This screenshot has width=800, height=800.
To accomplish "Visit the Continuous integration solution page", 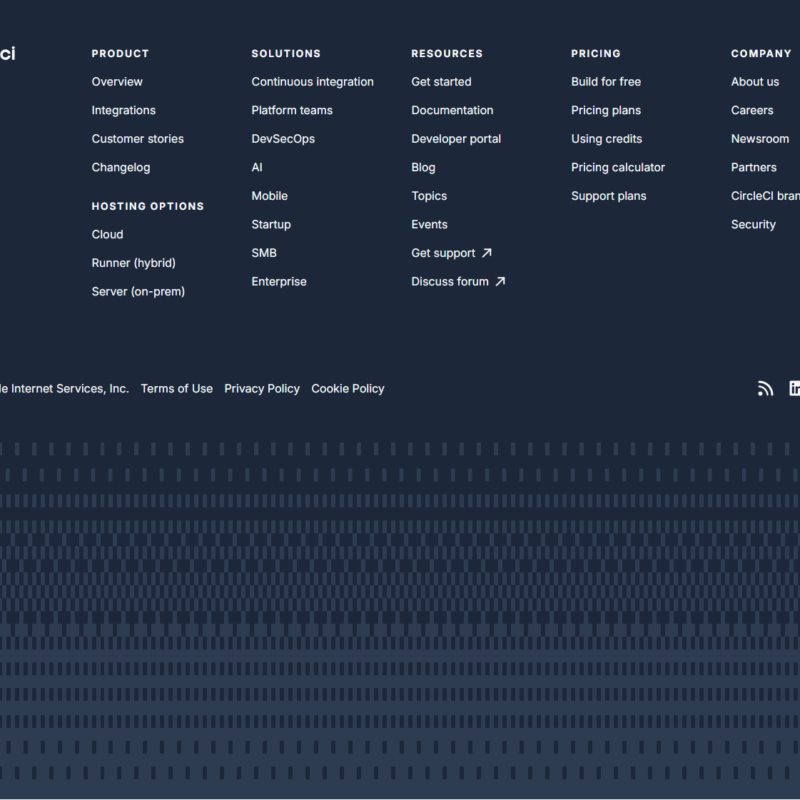I will coord(312,82).
